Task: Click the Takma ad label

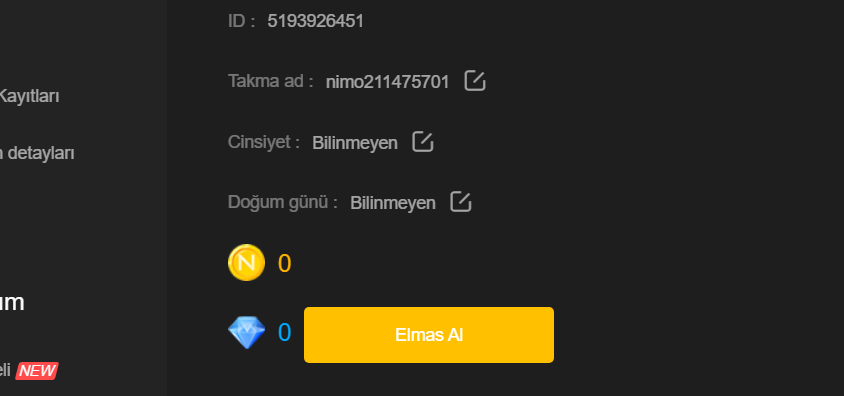Action: tap(271, 81)
